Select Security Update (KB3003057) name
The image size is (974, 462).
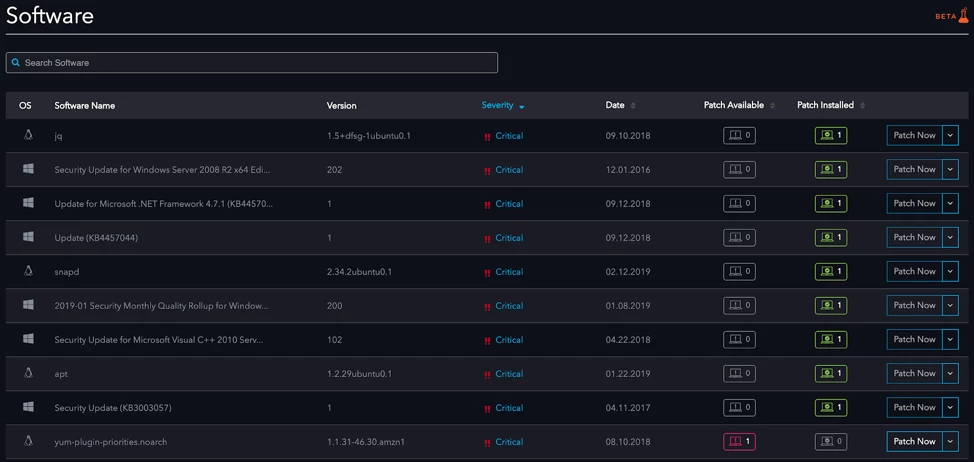coord(112,408)
